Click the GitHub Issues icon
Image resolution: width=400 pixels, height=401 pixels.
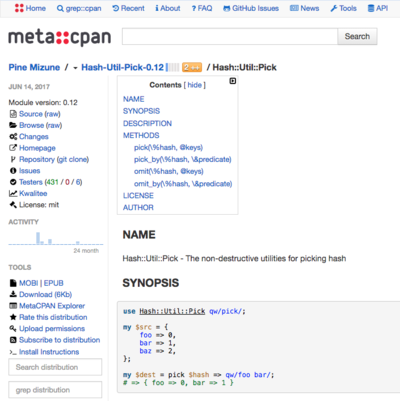(x=227, y=8)
